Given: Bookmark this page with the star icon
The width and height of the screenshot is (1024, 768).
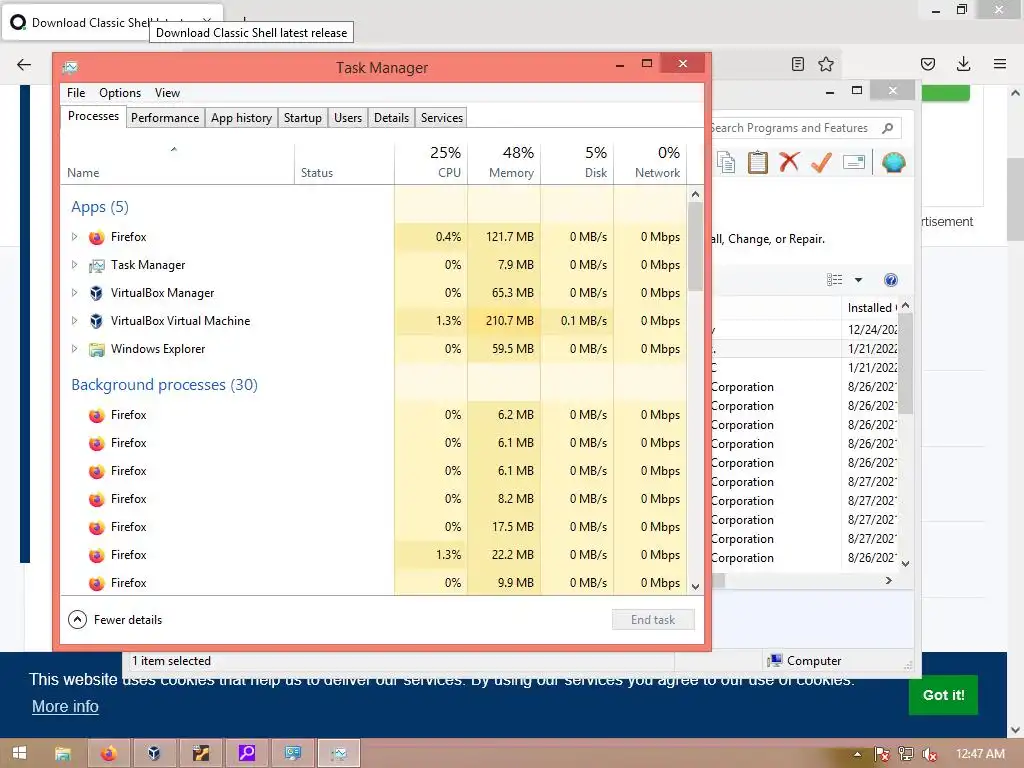Looking at the screenshot, I should tap(826, 64).
